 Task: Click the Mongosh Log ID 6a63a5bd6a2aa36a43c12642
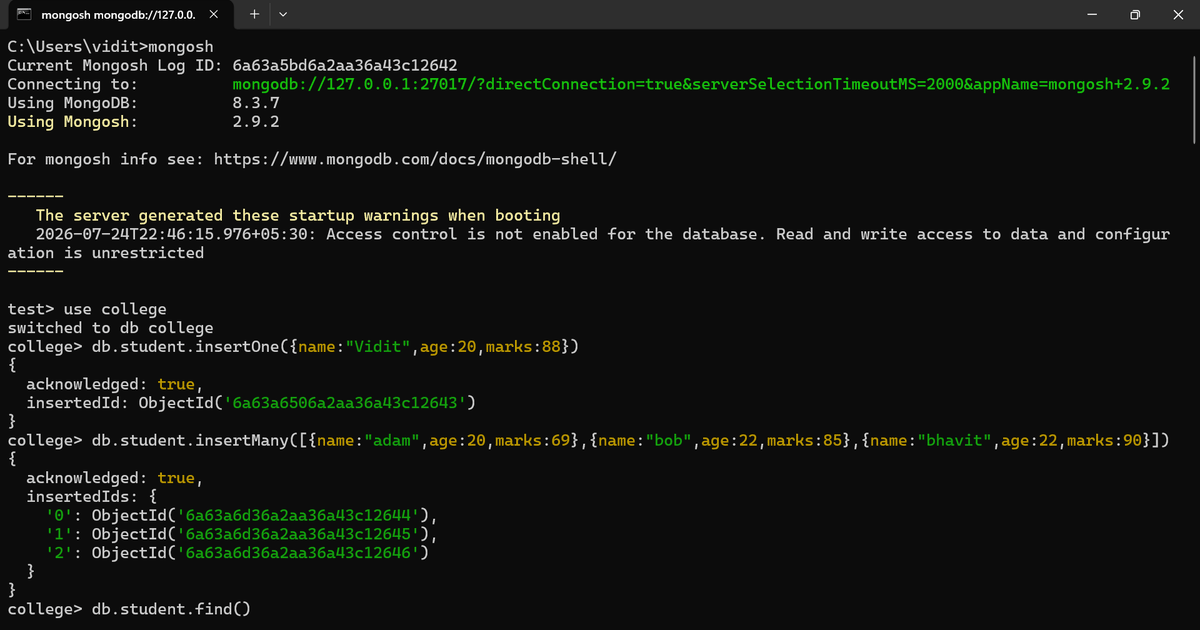coord(345,65)
